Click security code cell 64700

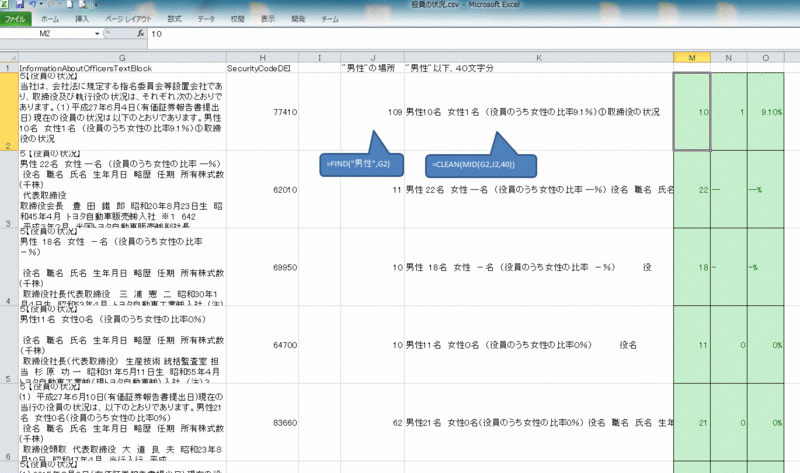point(262,344)
